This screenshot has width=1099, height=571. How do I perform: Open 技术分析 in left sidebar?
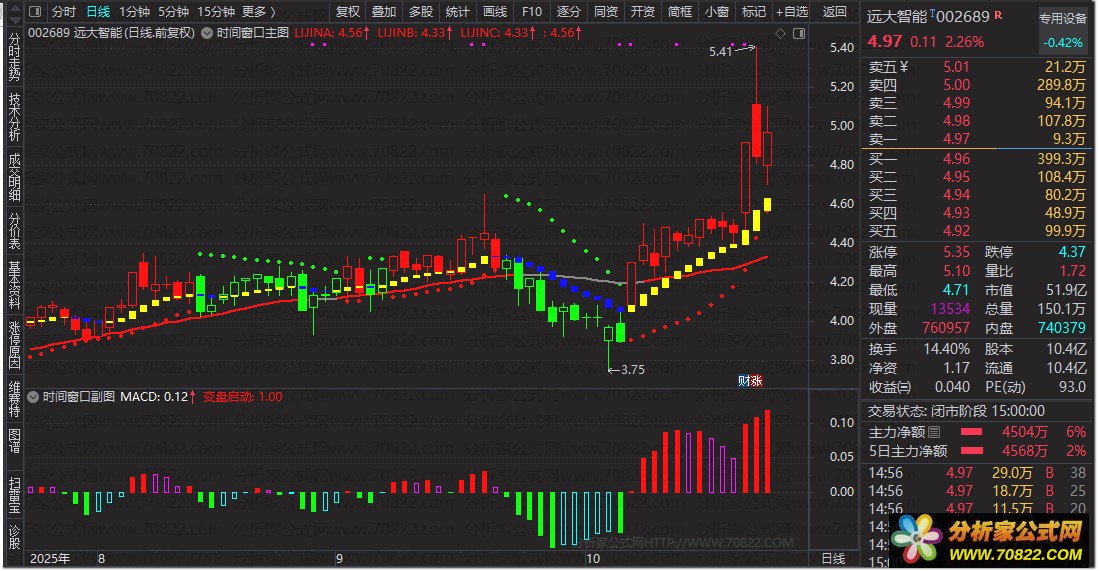point(14,116)
